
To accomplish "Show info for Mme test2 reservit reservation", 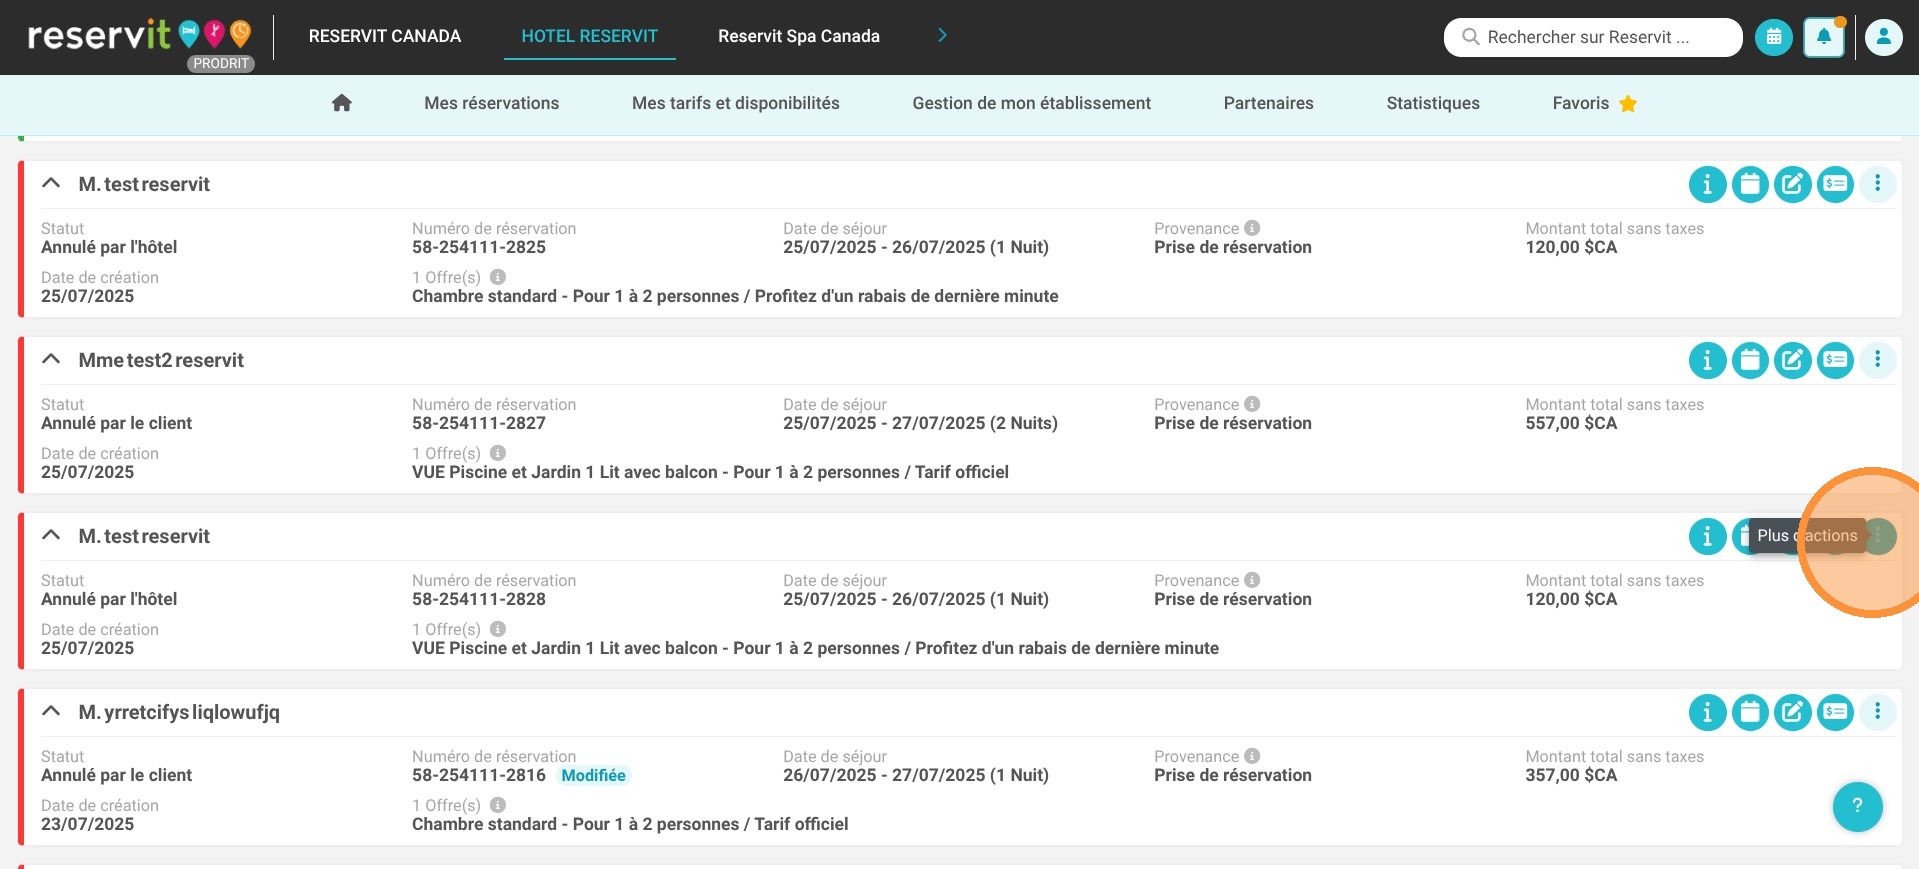I will [x=1708, y=360].
